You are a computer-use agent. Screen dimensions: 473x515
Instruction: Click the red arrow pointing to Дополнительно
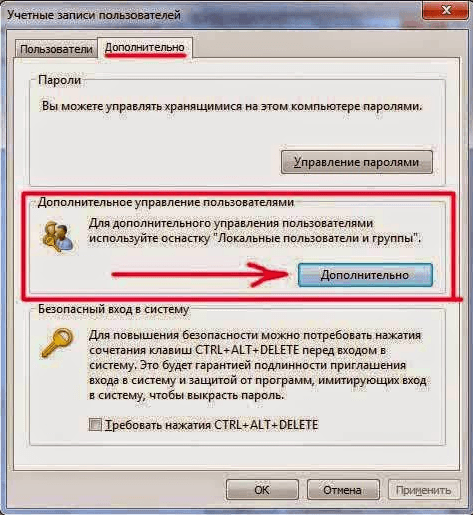200,274
